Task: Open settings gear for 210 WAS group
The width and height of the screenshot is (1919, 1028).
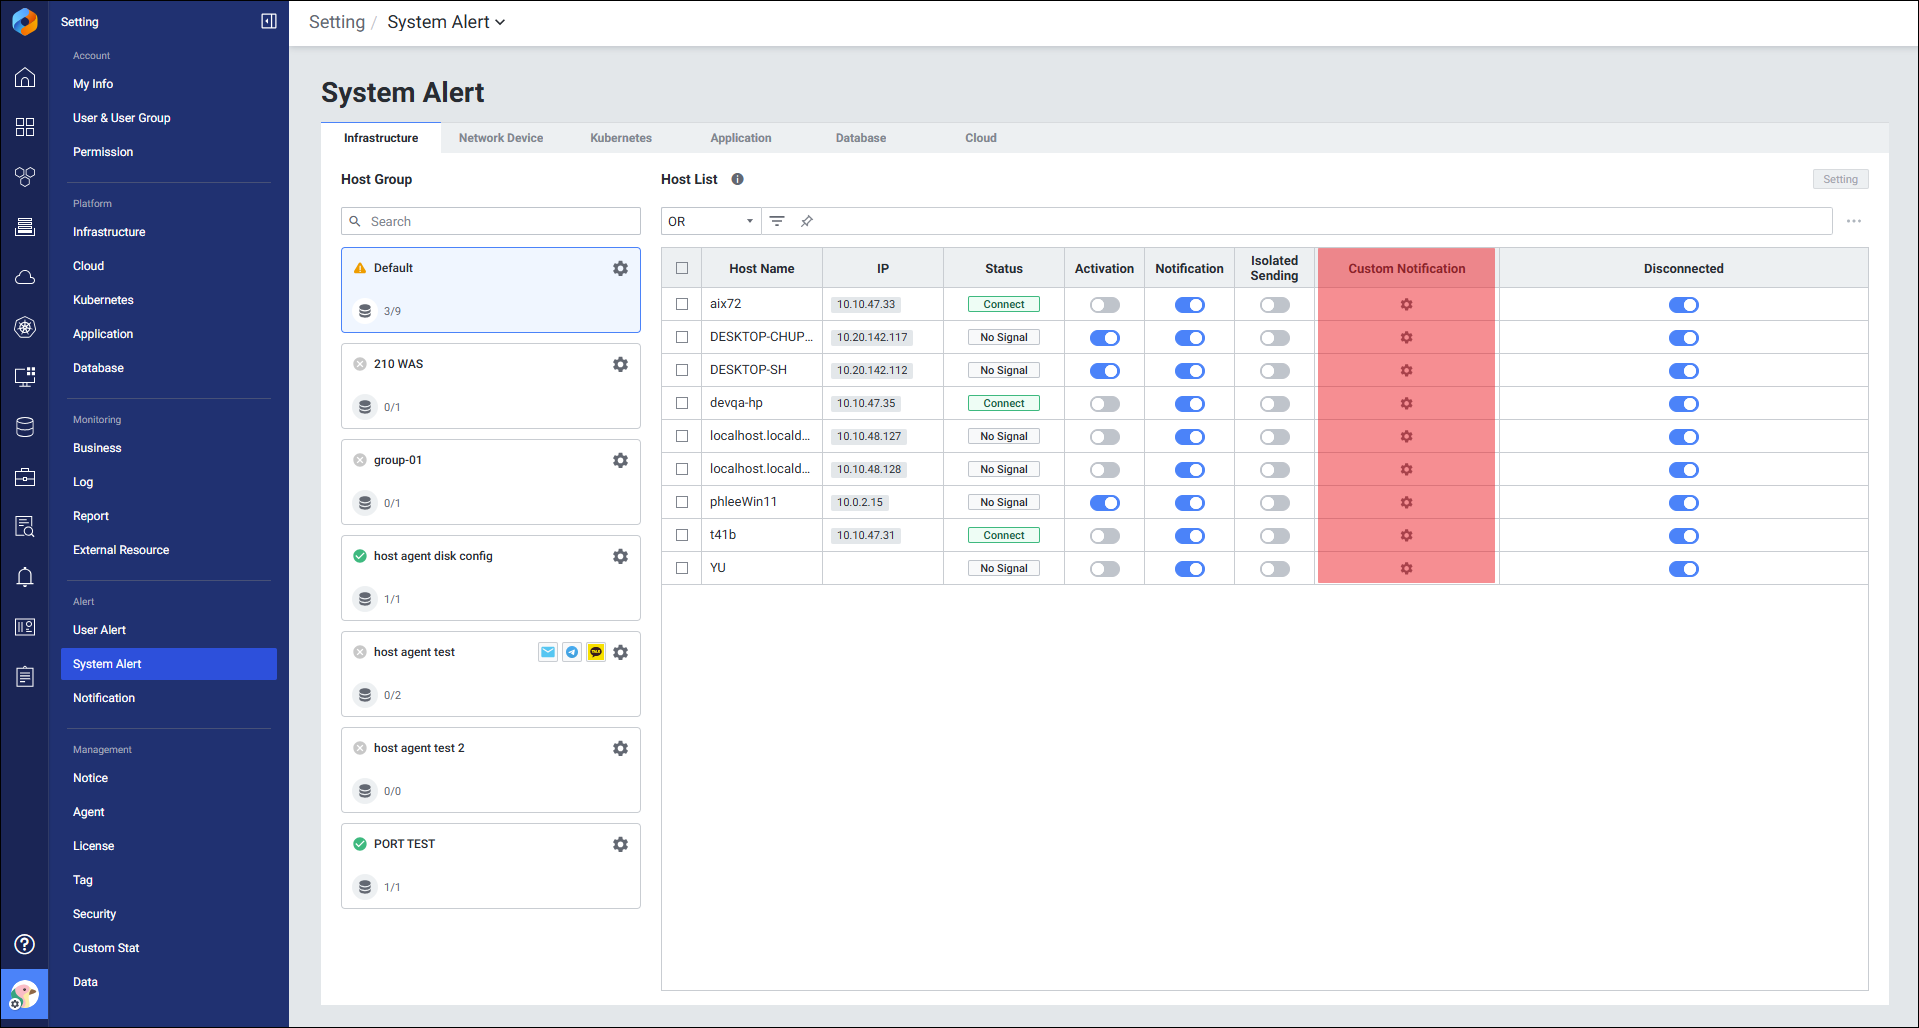Action: coord(620,365)
